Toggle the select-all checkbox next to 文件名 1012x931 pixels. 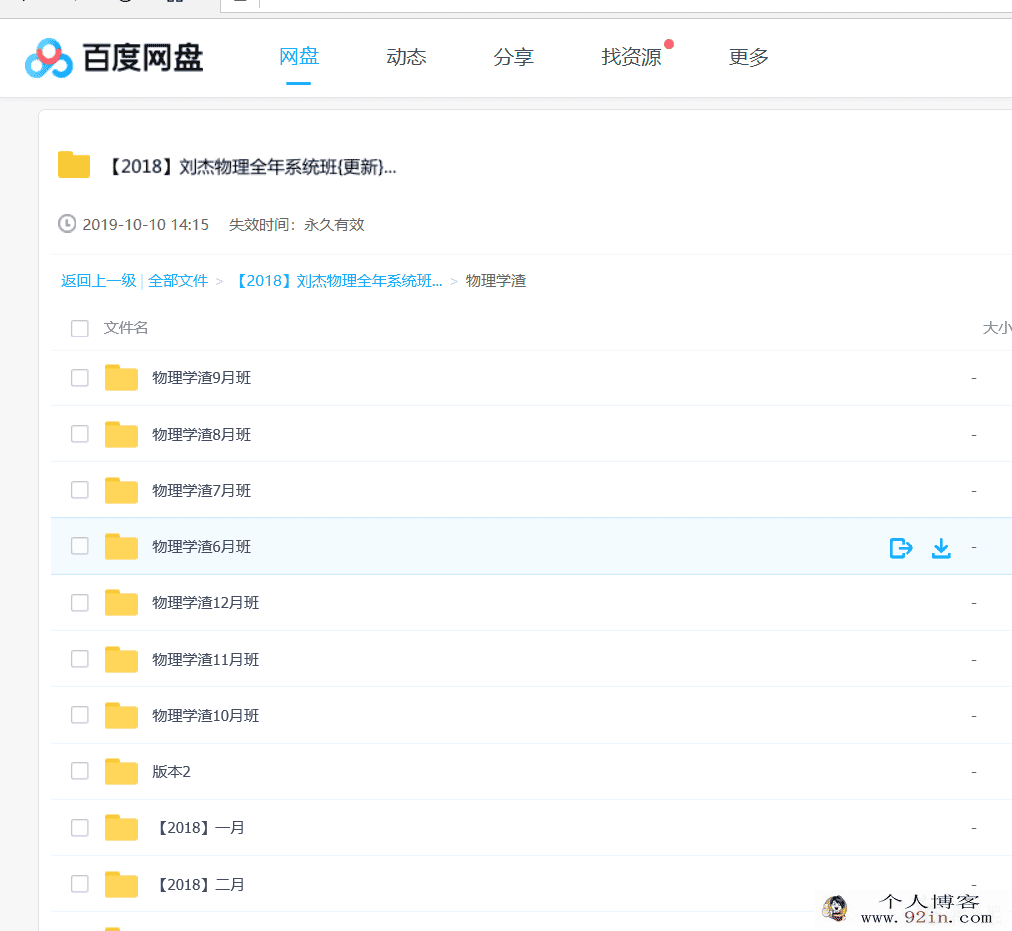click(79, 328)
